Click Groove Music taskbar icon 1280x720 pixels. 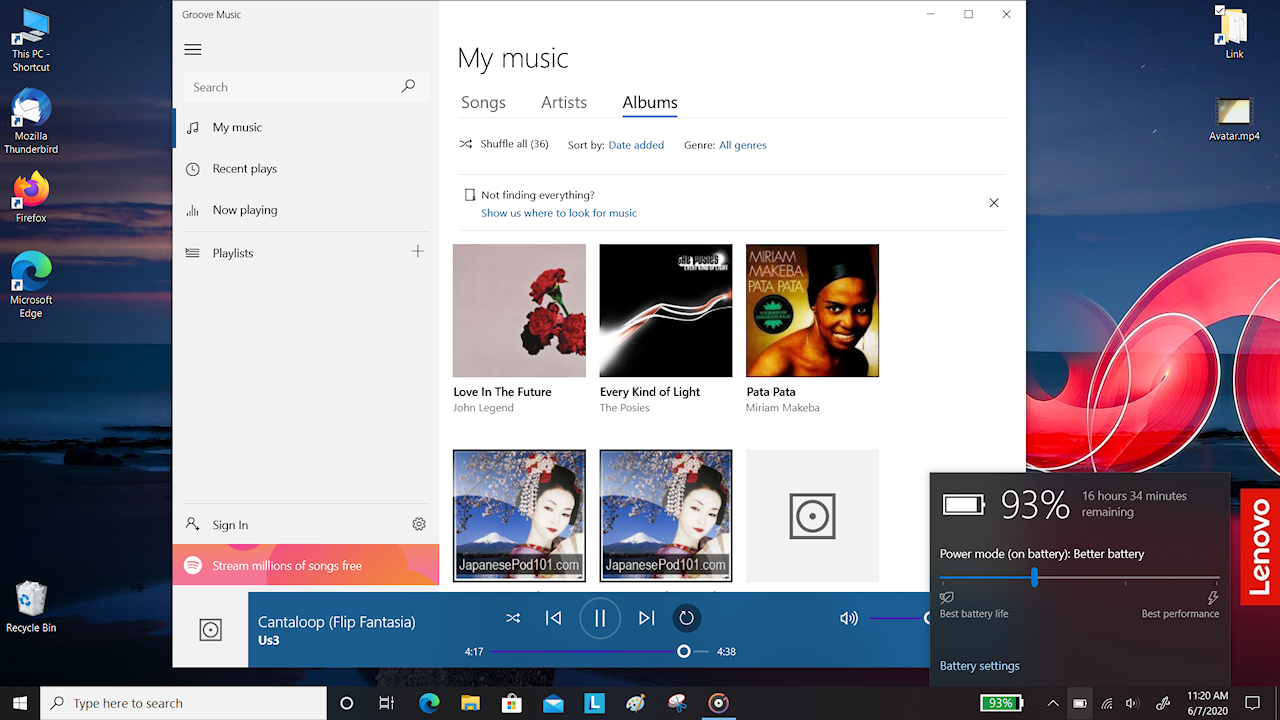pyautogui.click(x=718, y=703)
